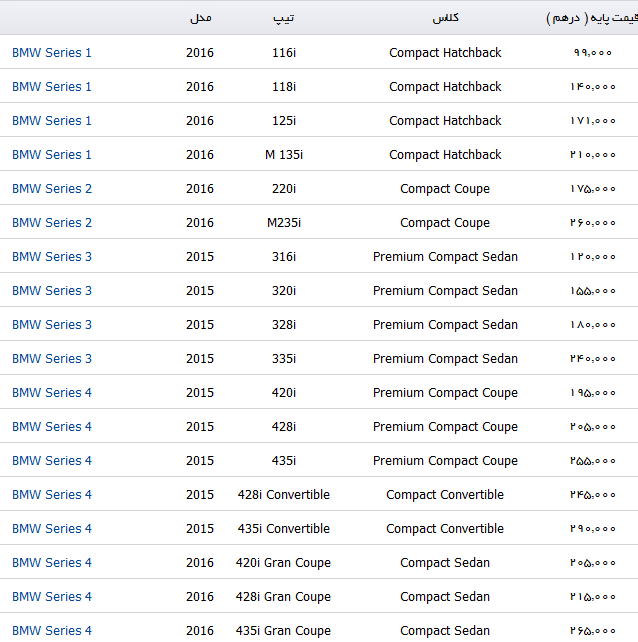Select the M235i type cell
The height and width of the screenshot is (642, 638).
tap(284, 223)
